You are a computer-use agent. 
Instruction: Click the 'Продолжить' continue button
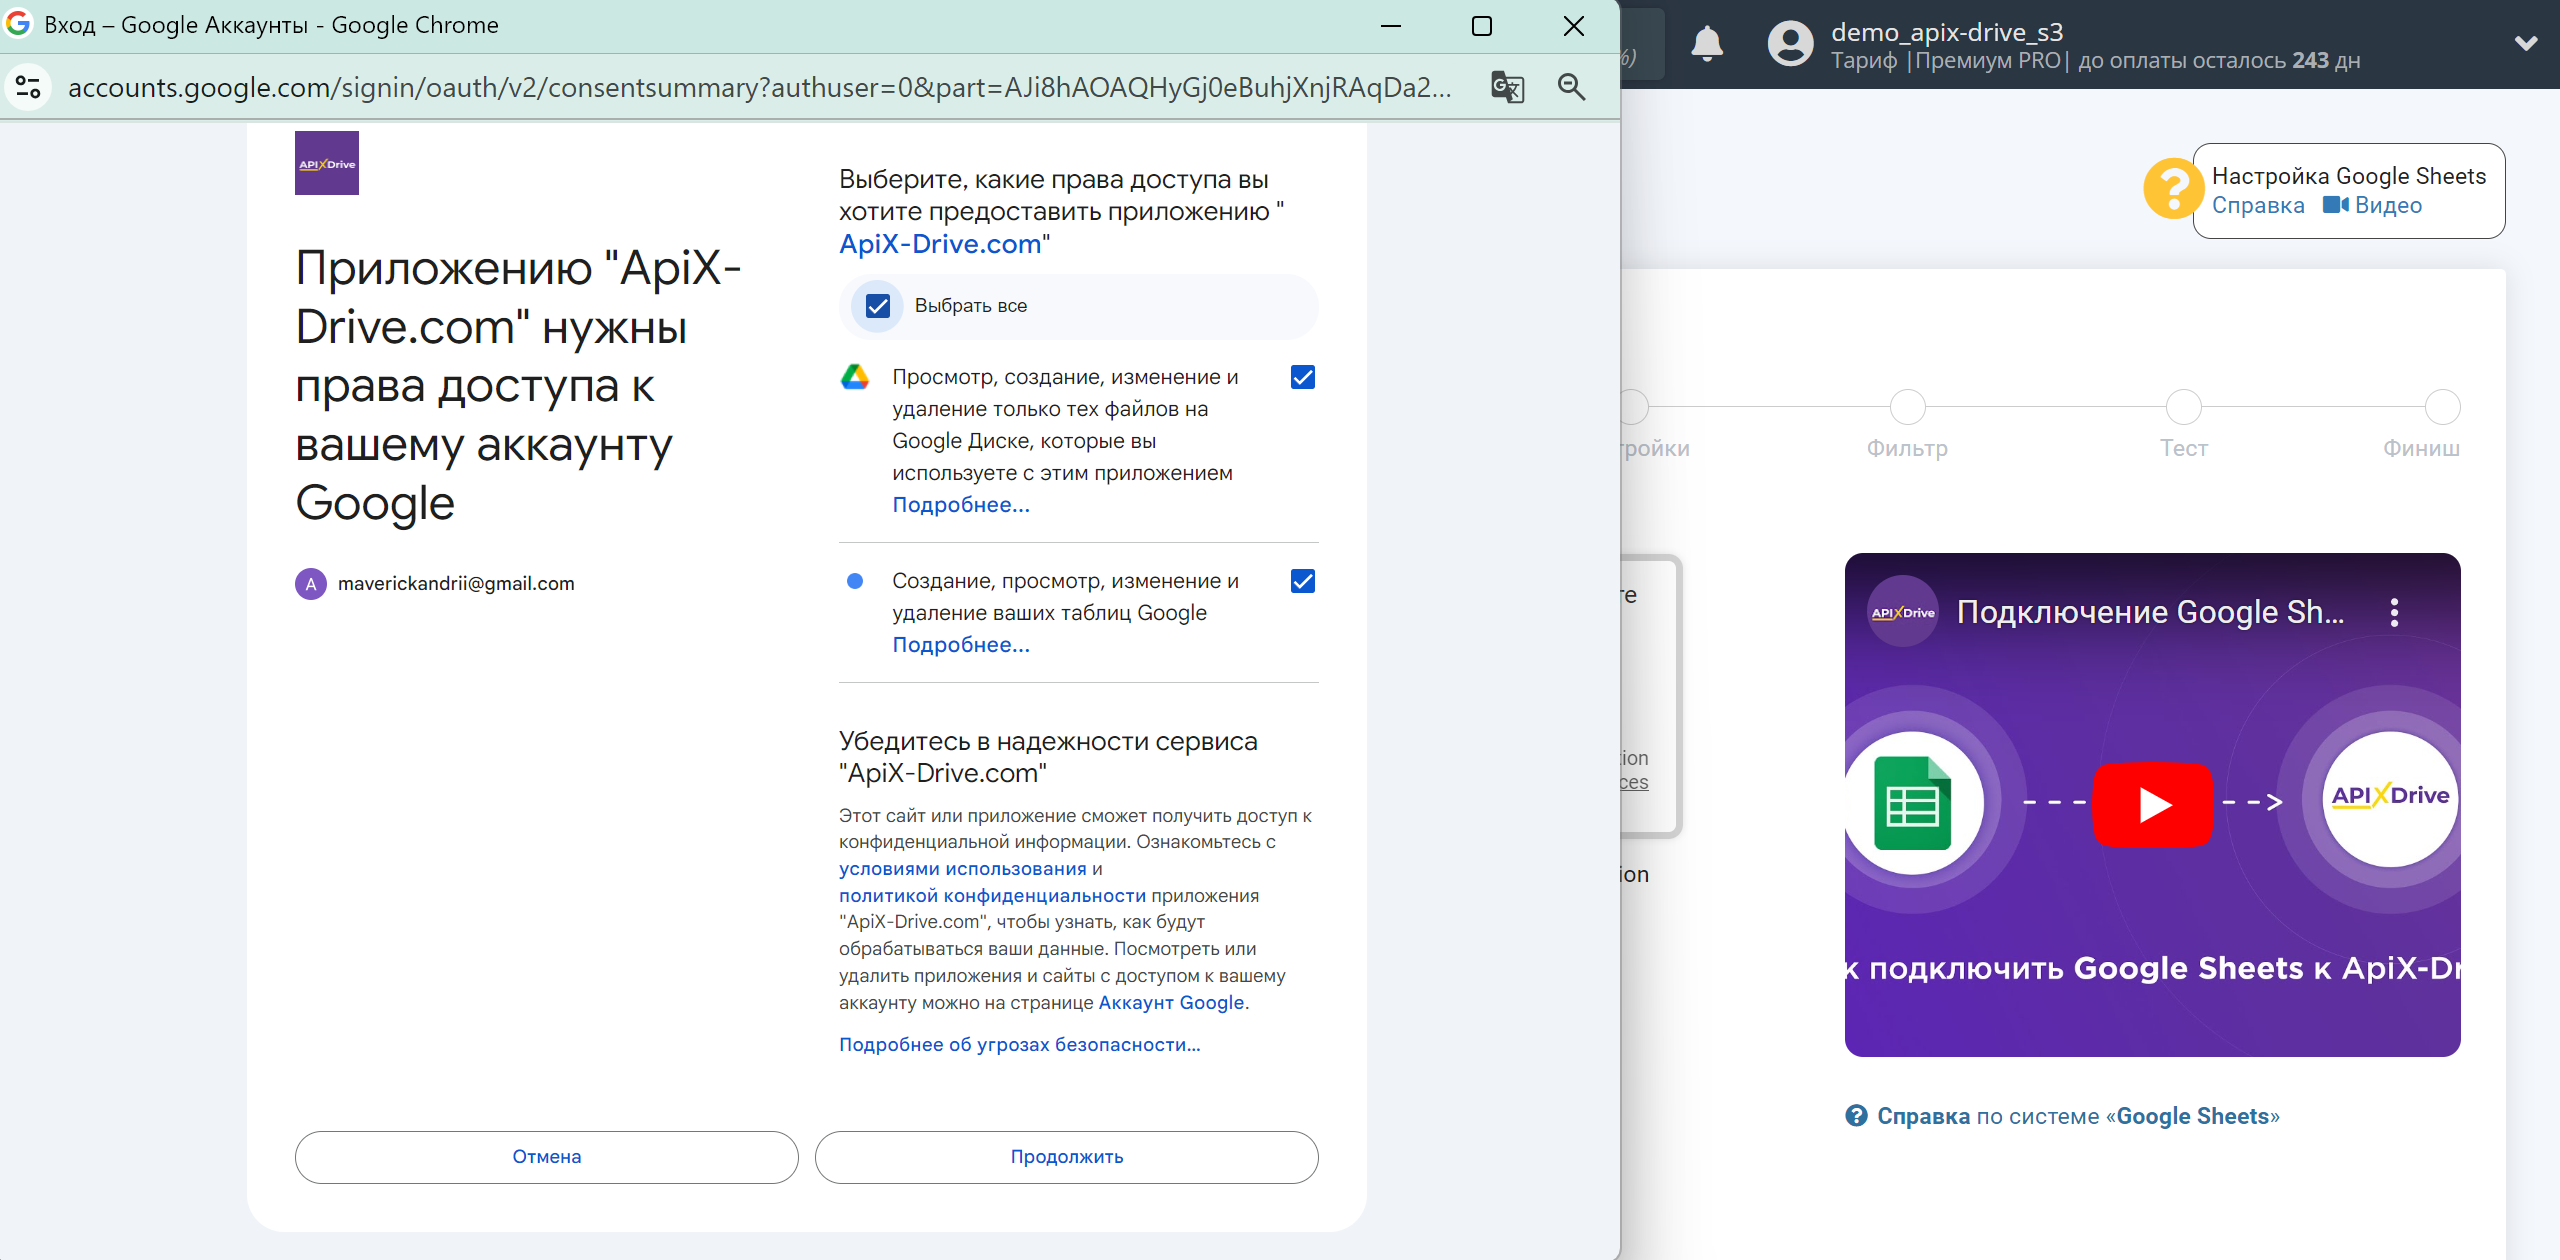[1066, 1156]
